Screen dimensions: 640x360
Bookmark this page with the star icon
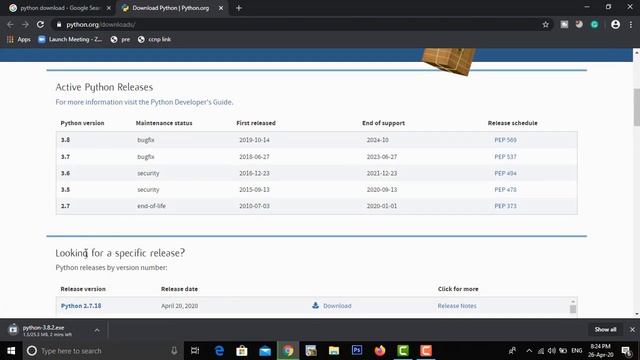click(x=546, y=24)
